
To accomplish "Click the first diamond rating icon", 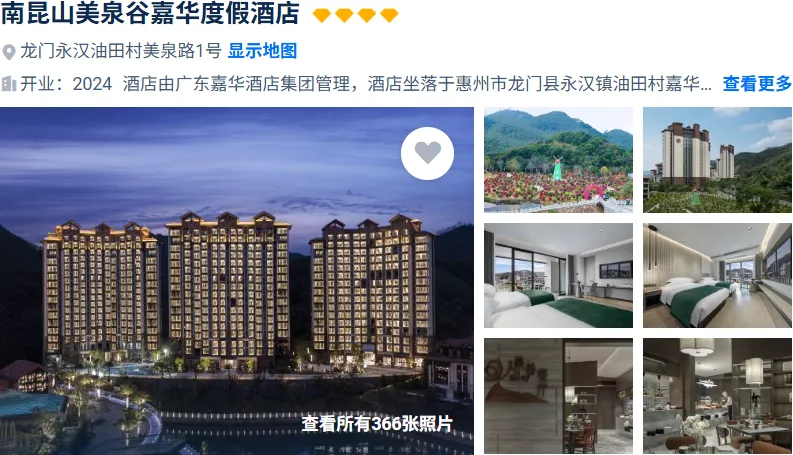I will 322,15.
